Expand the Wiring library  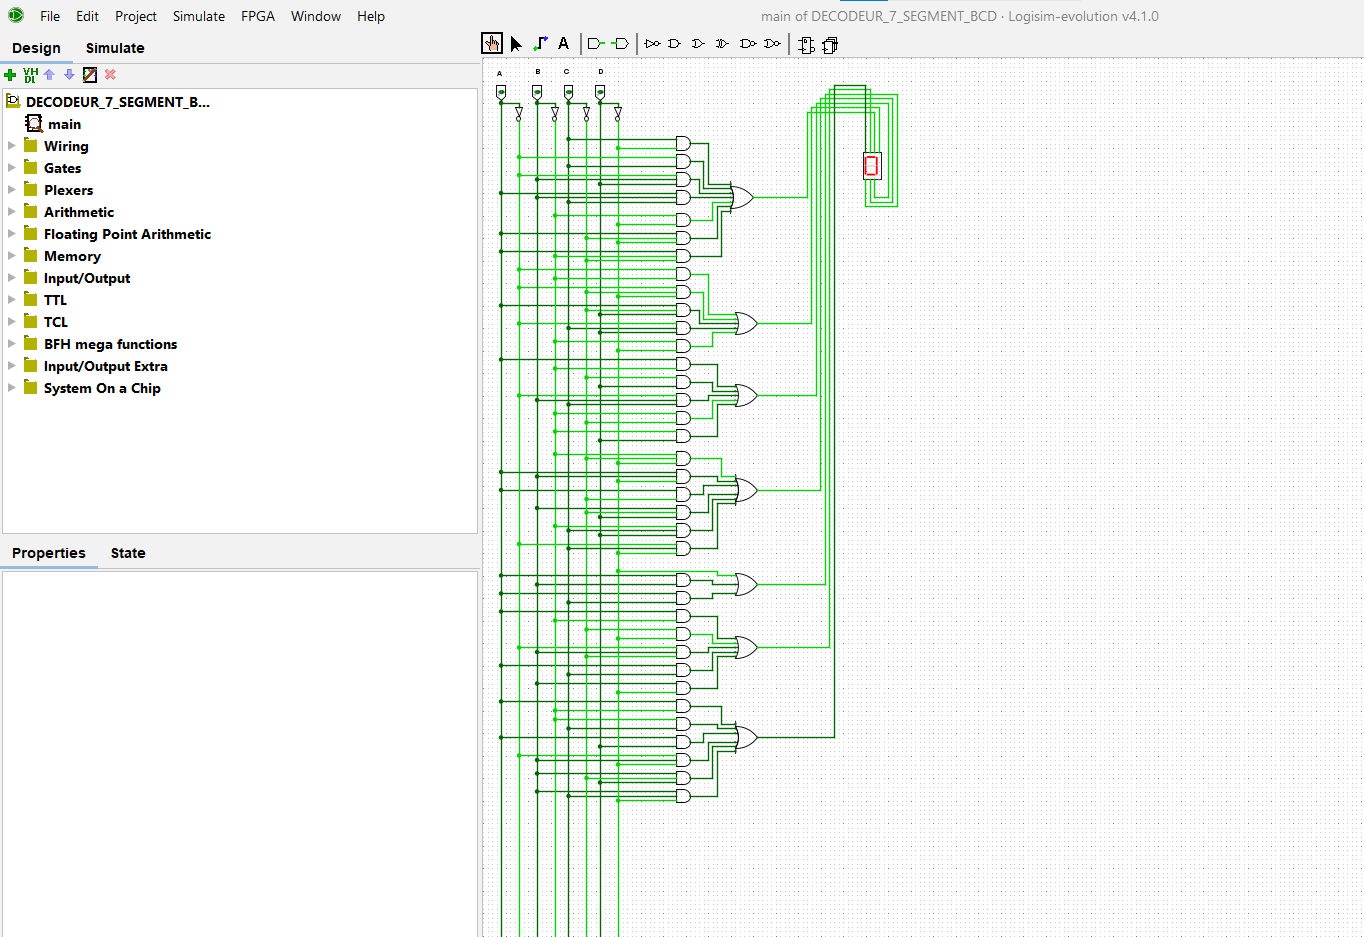(x=12, y=146)
